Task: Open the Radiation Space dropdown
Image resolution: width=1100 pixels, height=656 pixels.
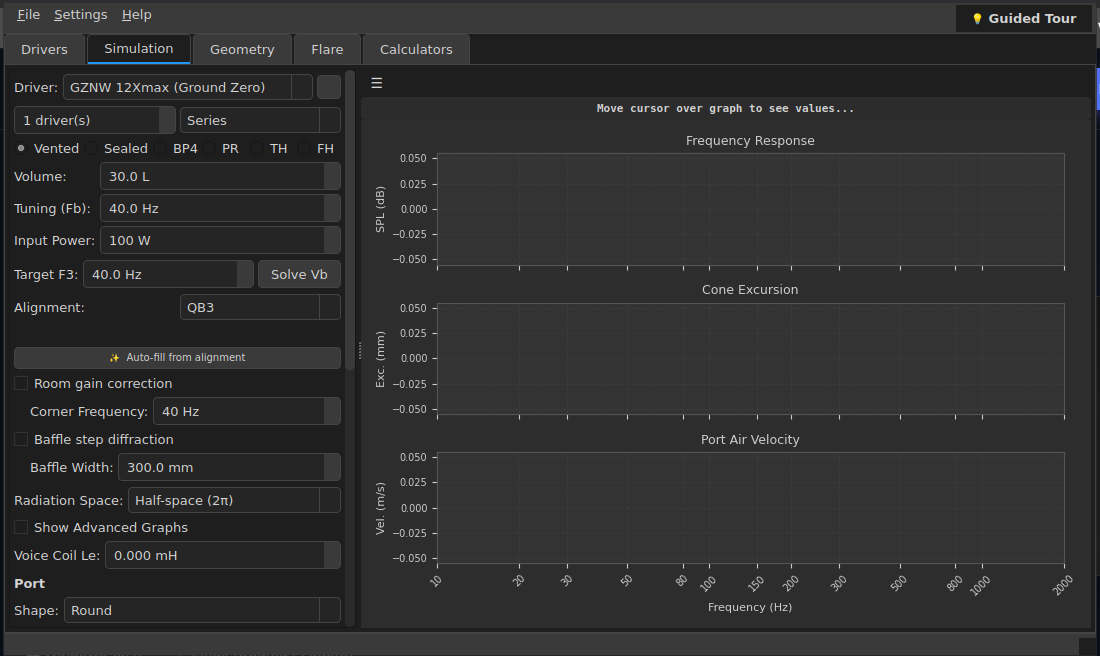Action: pos(234,500)
